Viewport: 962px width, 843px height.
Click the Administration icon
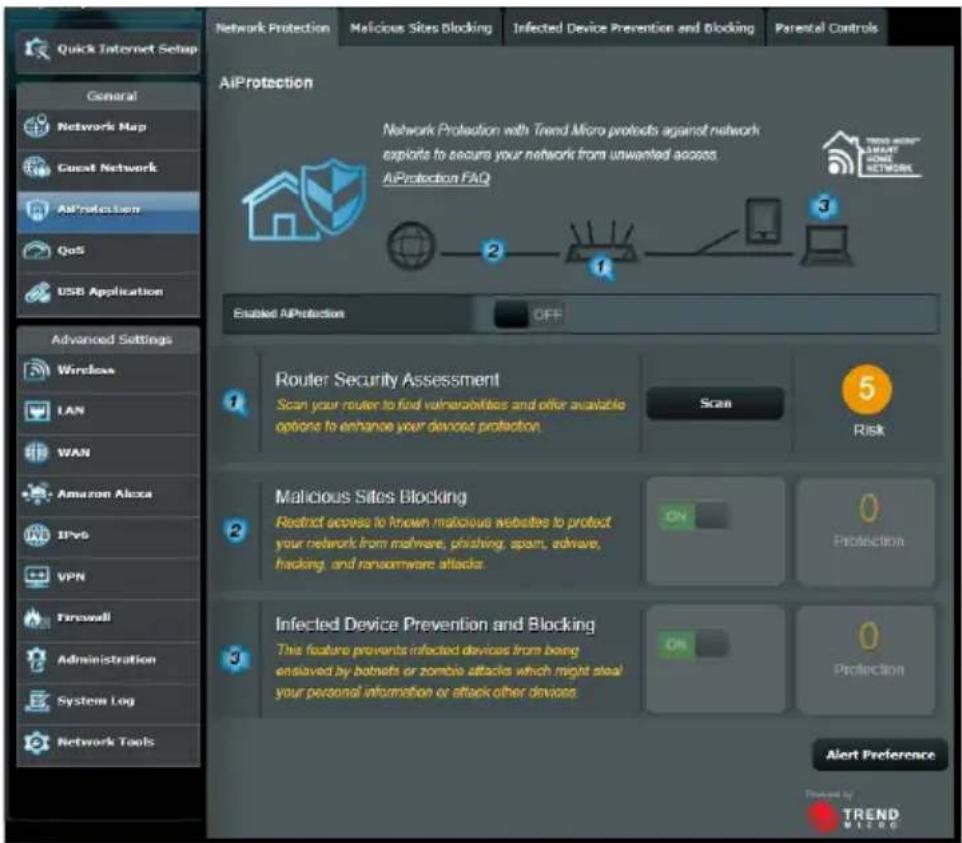click(36, 659)
